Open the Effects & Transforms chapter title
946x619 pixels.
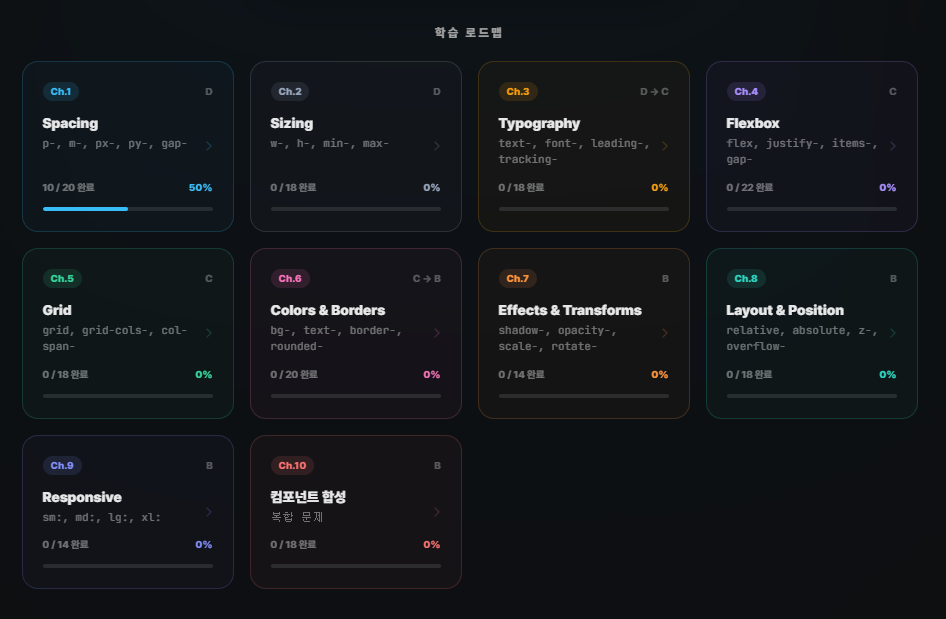tap(570, 311)
